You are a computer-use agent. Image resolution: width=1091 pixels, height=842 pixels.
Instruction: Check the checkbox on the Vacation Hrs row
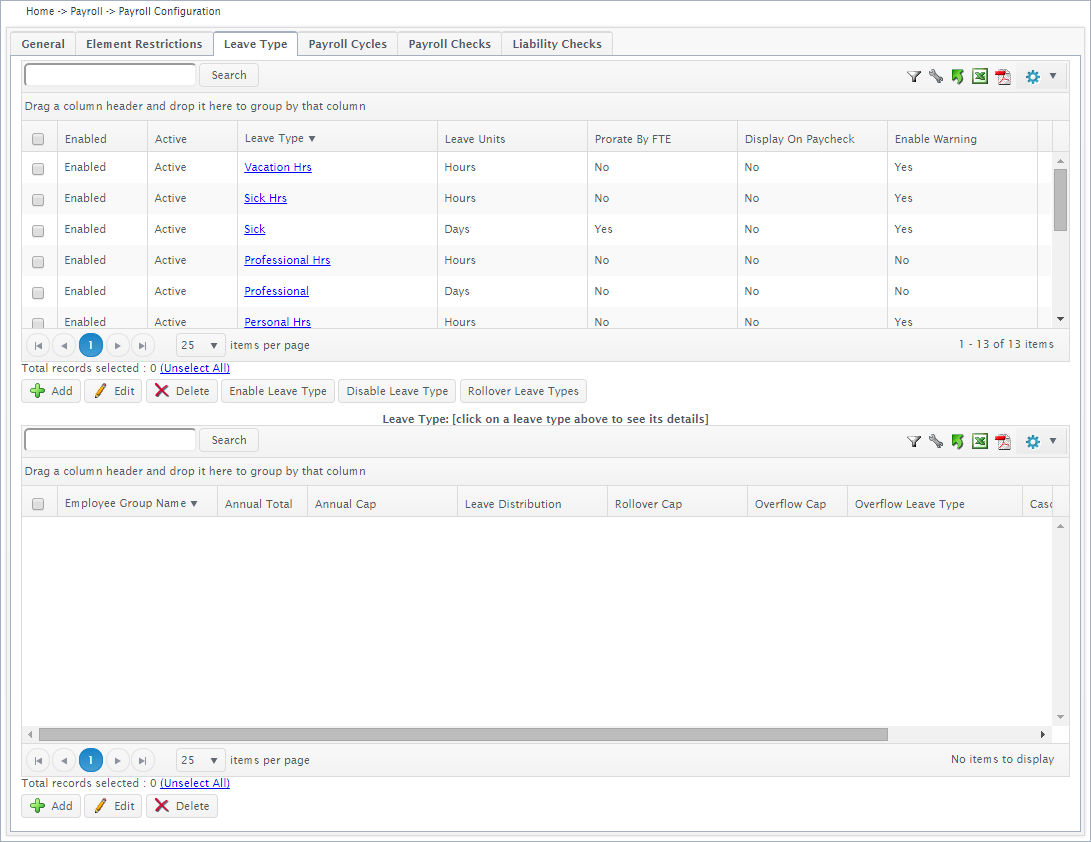[37, 168]
